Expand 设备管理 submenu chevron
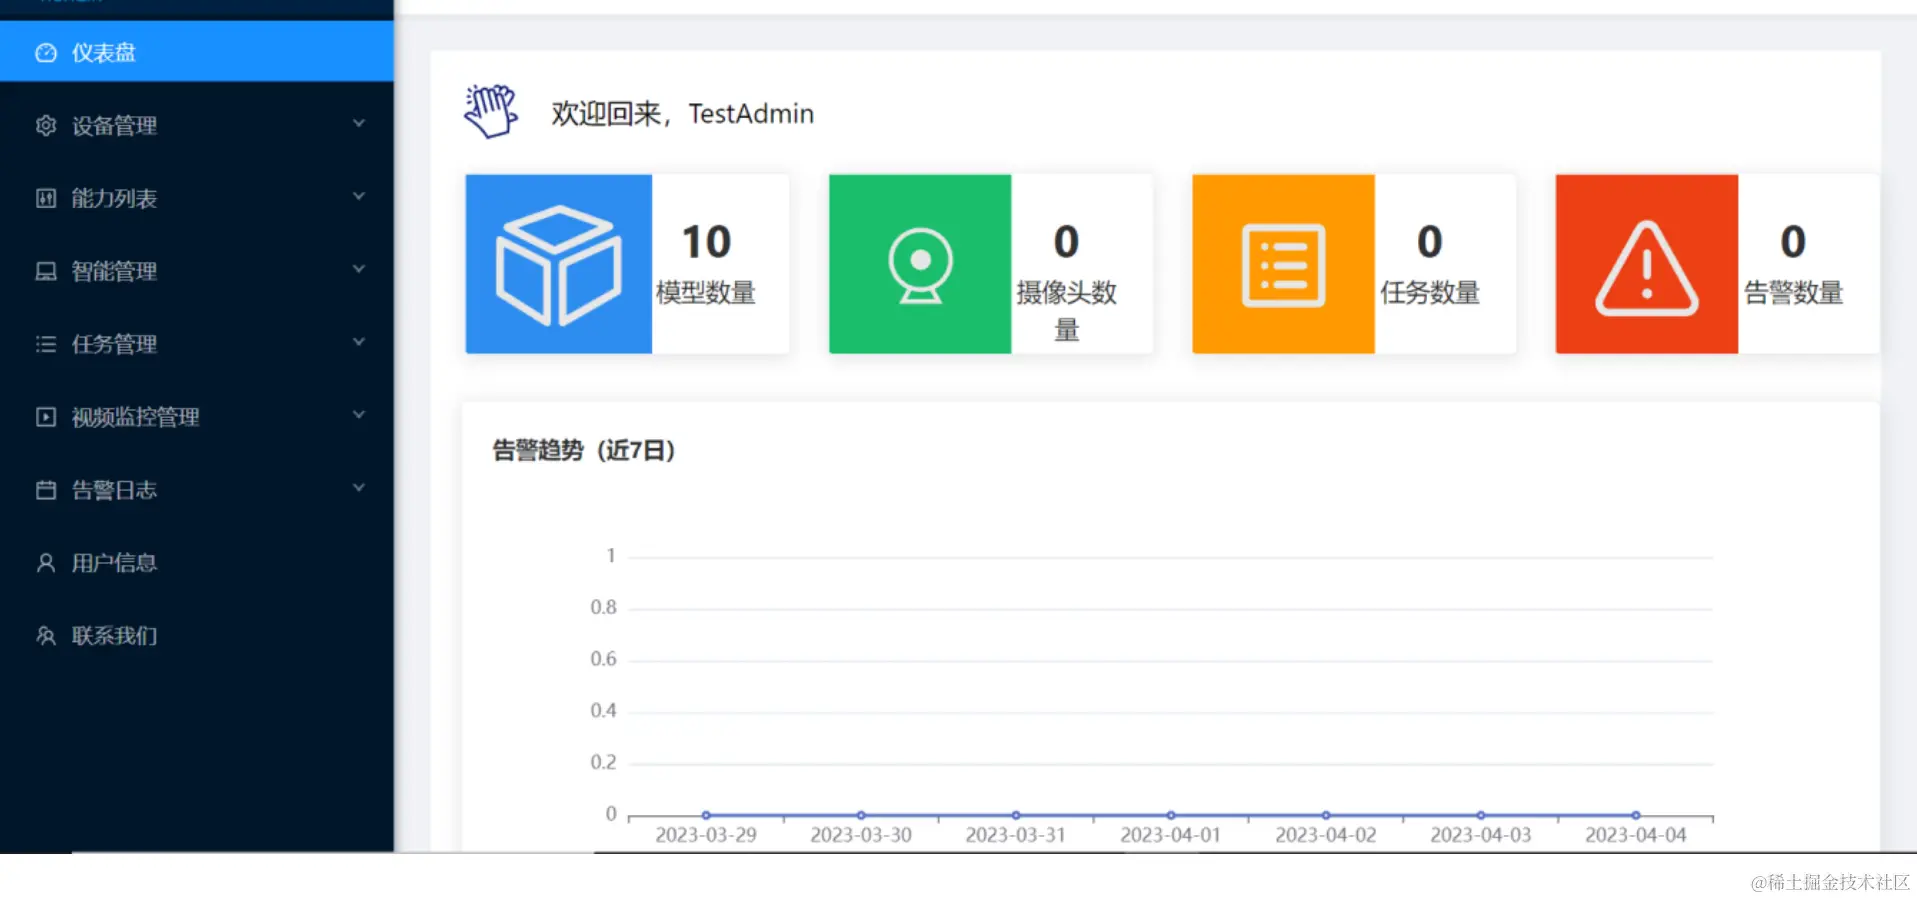 [x=359, y=124]
